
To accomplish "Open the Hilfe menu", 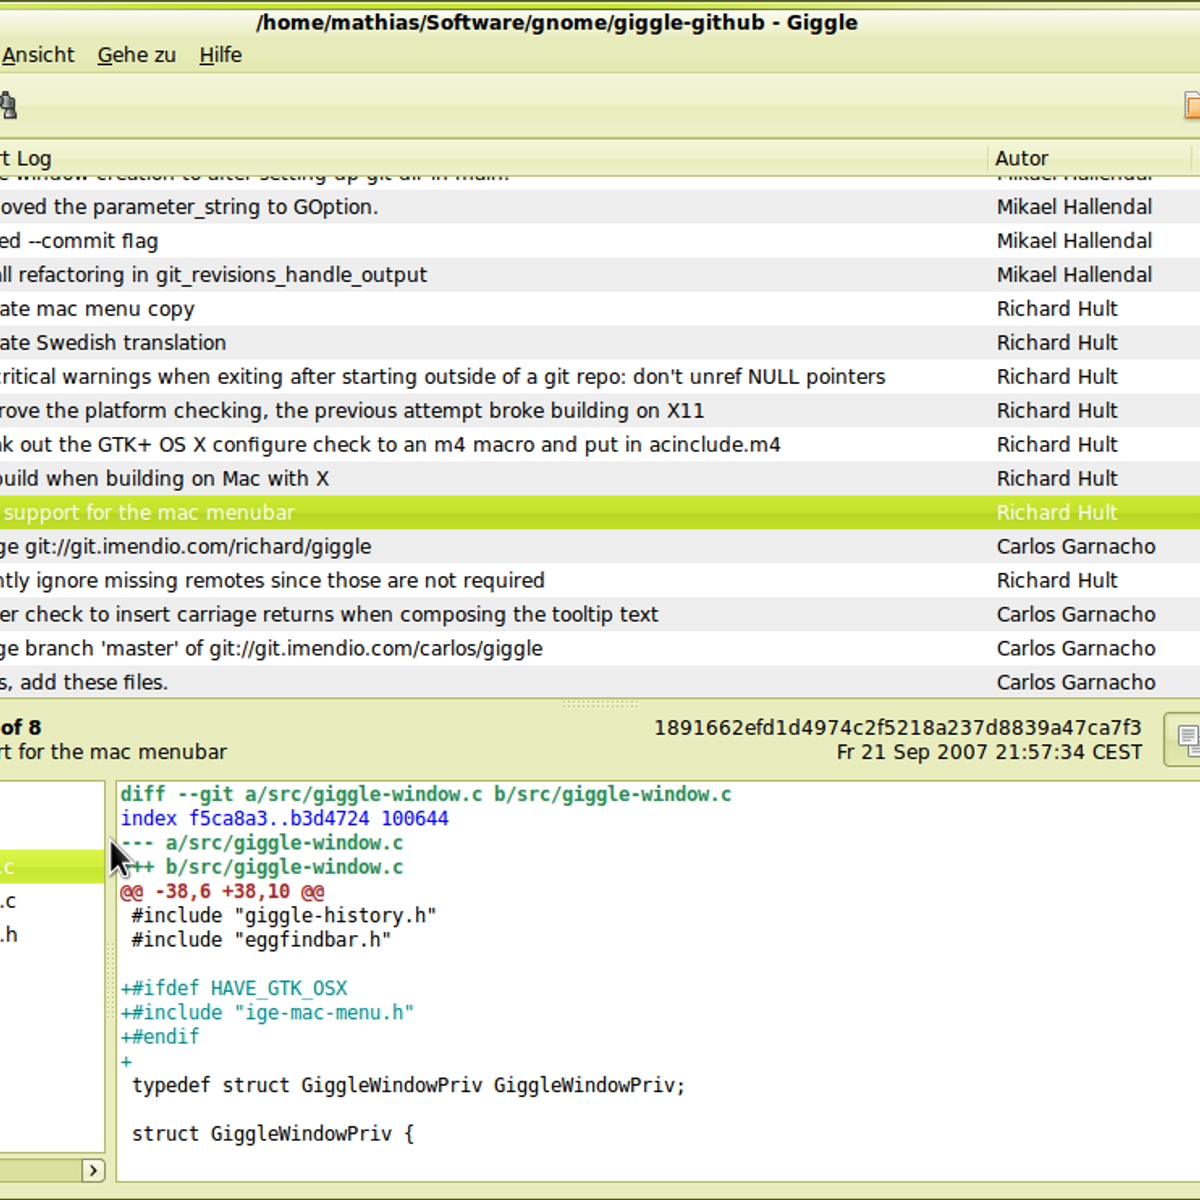I will click(220, 55).
